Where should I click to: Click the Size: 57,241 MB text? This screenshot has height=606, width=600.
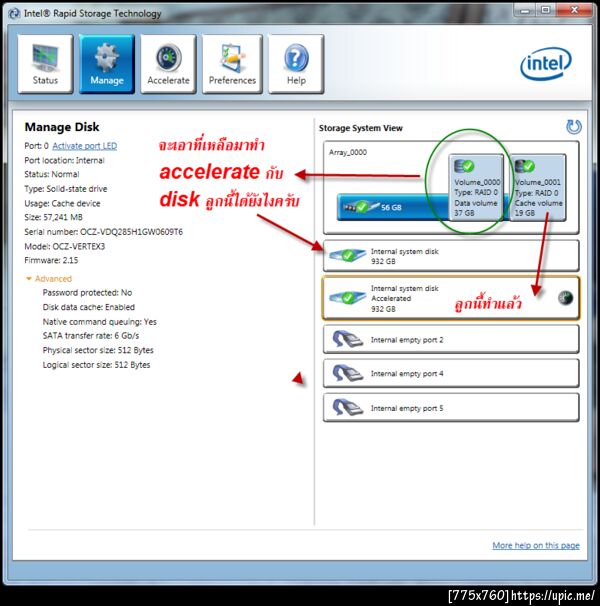[x=53, y=217]
